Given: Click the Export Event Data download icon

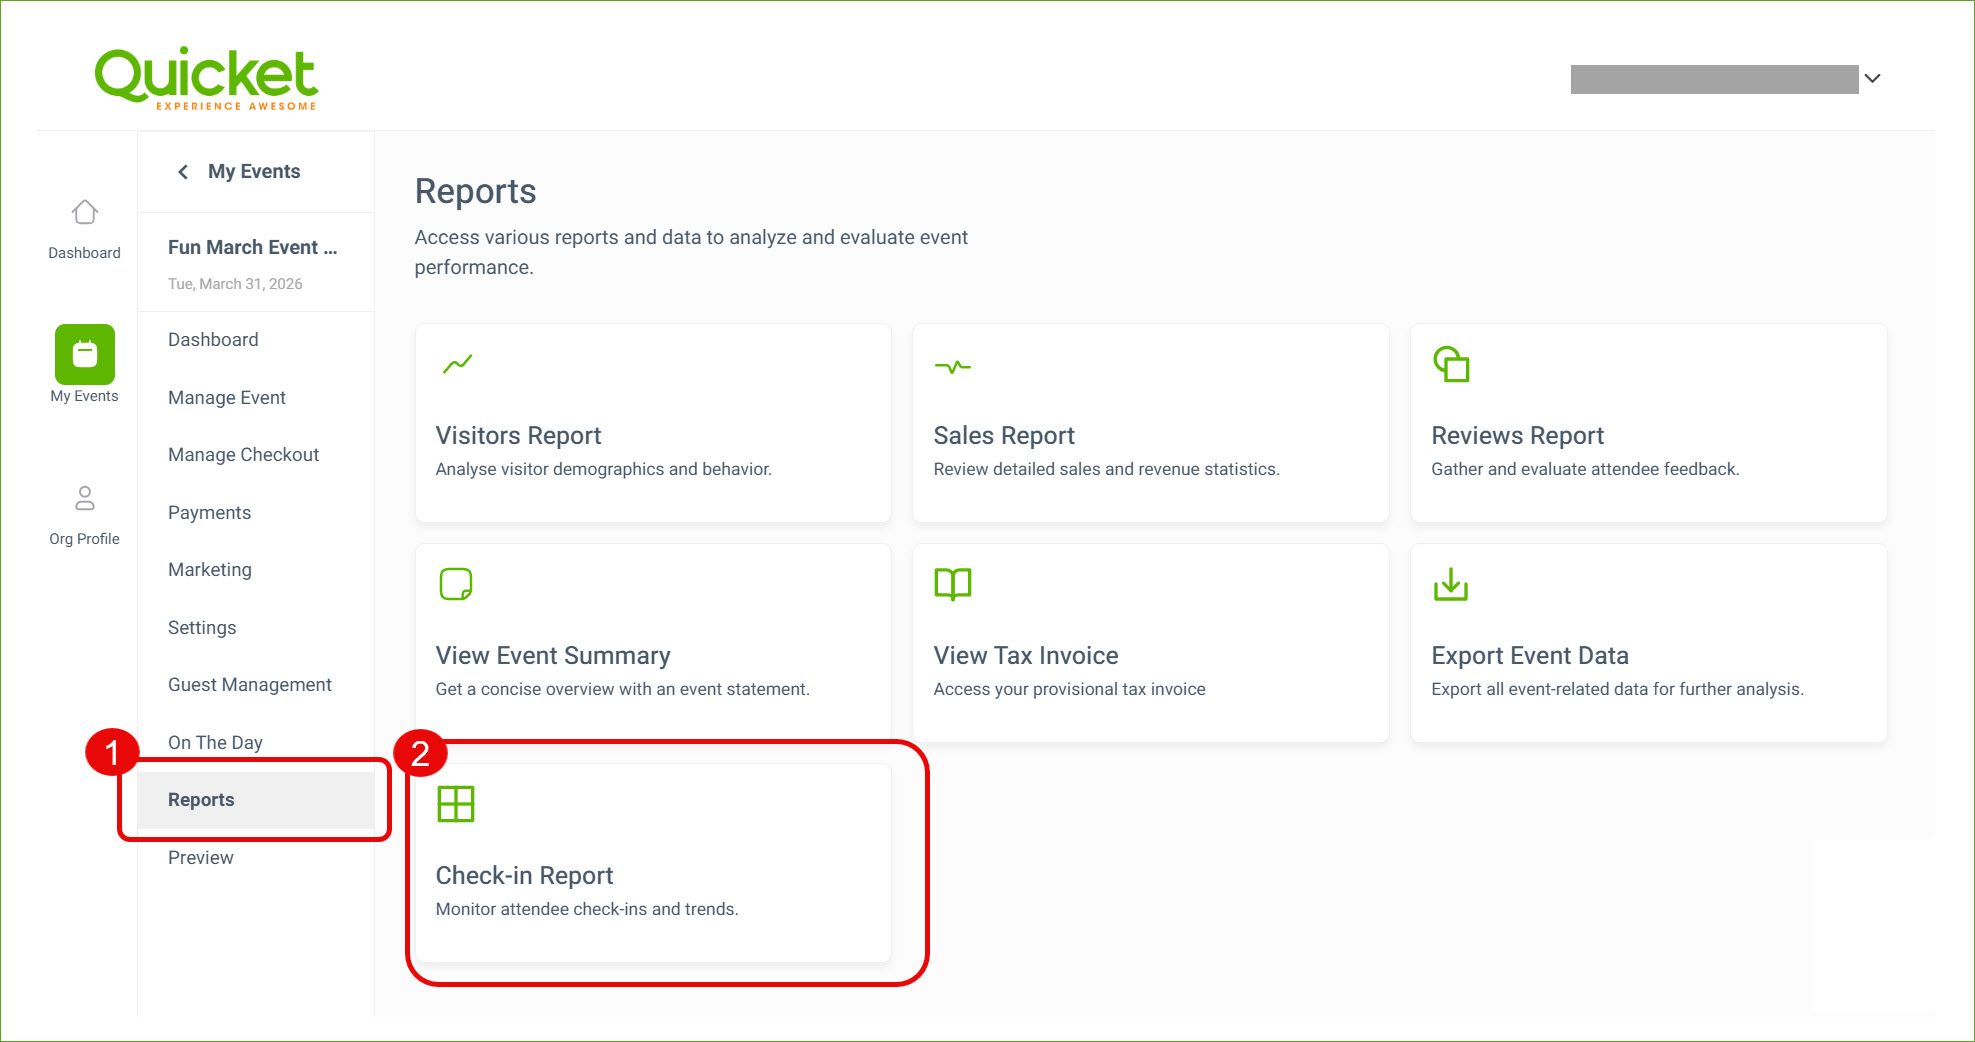Looking at the screenshot, I should click(x=1450, y=584).
